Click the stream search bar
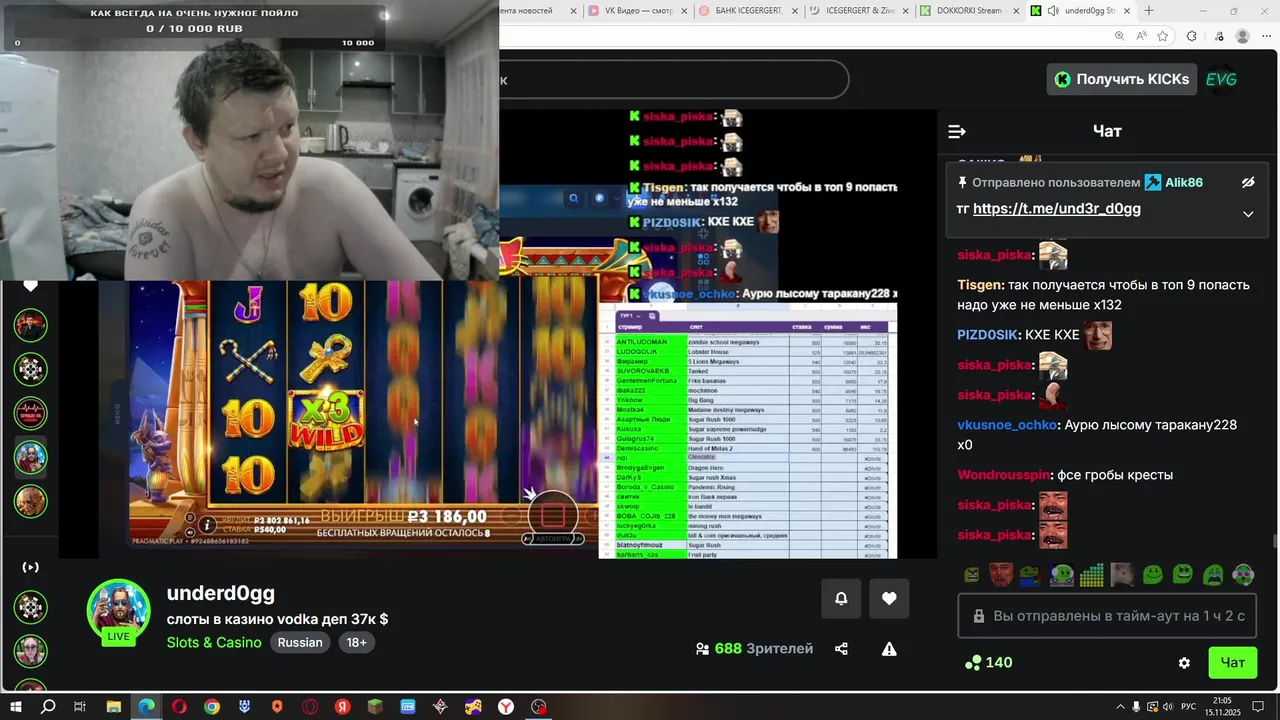The width and height of the screenshot is (1280, 720). [x=673, y=80]
